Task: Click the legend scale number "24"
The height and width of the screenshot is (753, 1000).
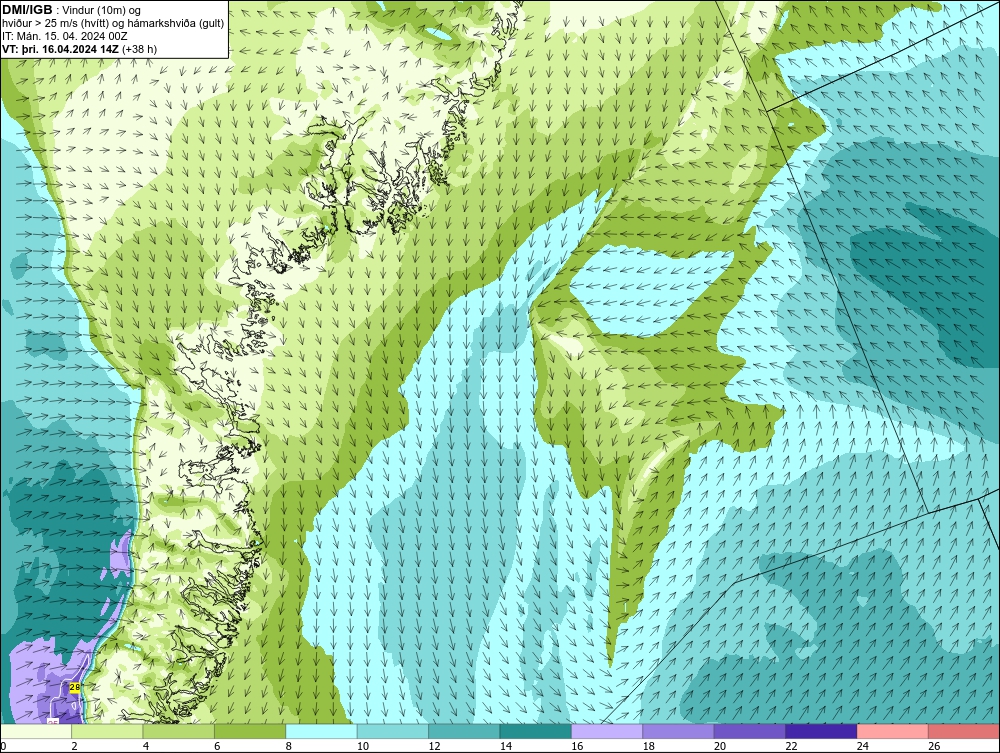Action: click(x=863, y=746)
